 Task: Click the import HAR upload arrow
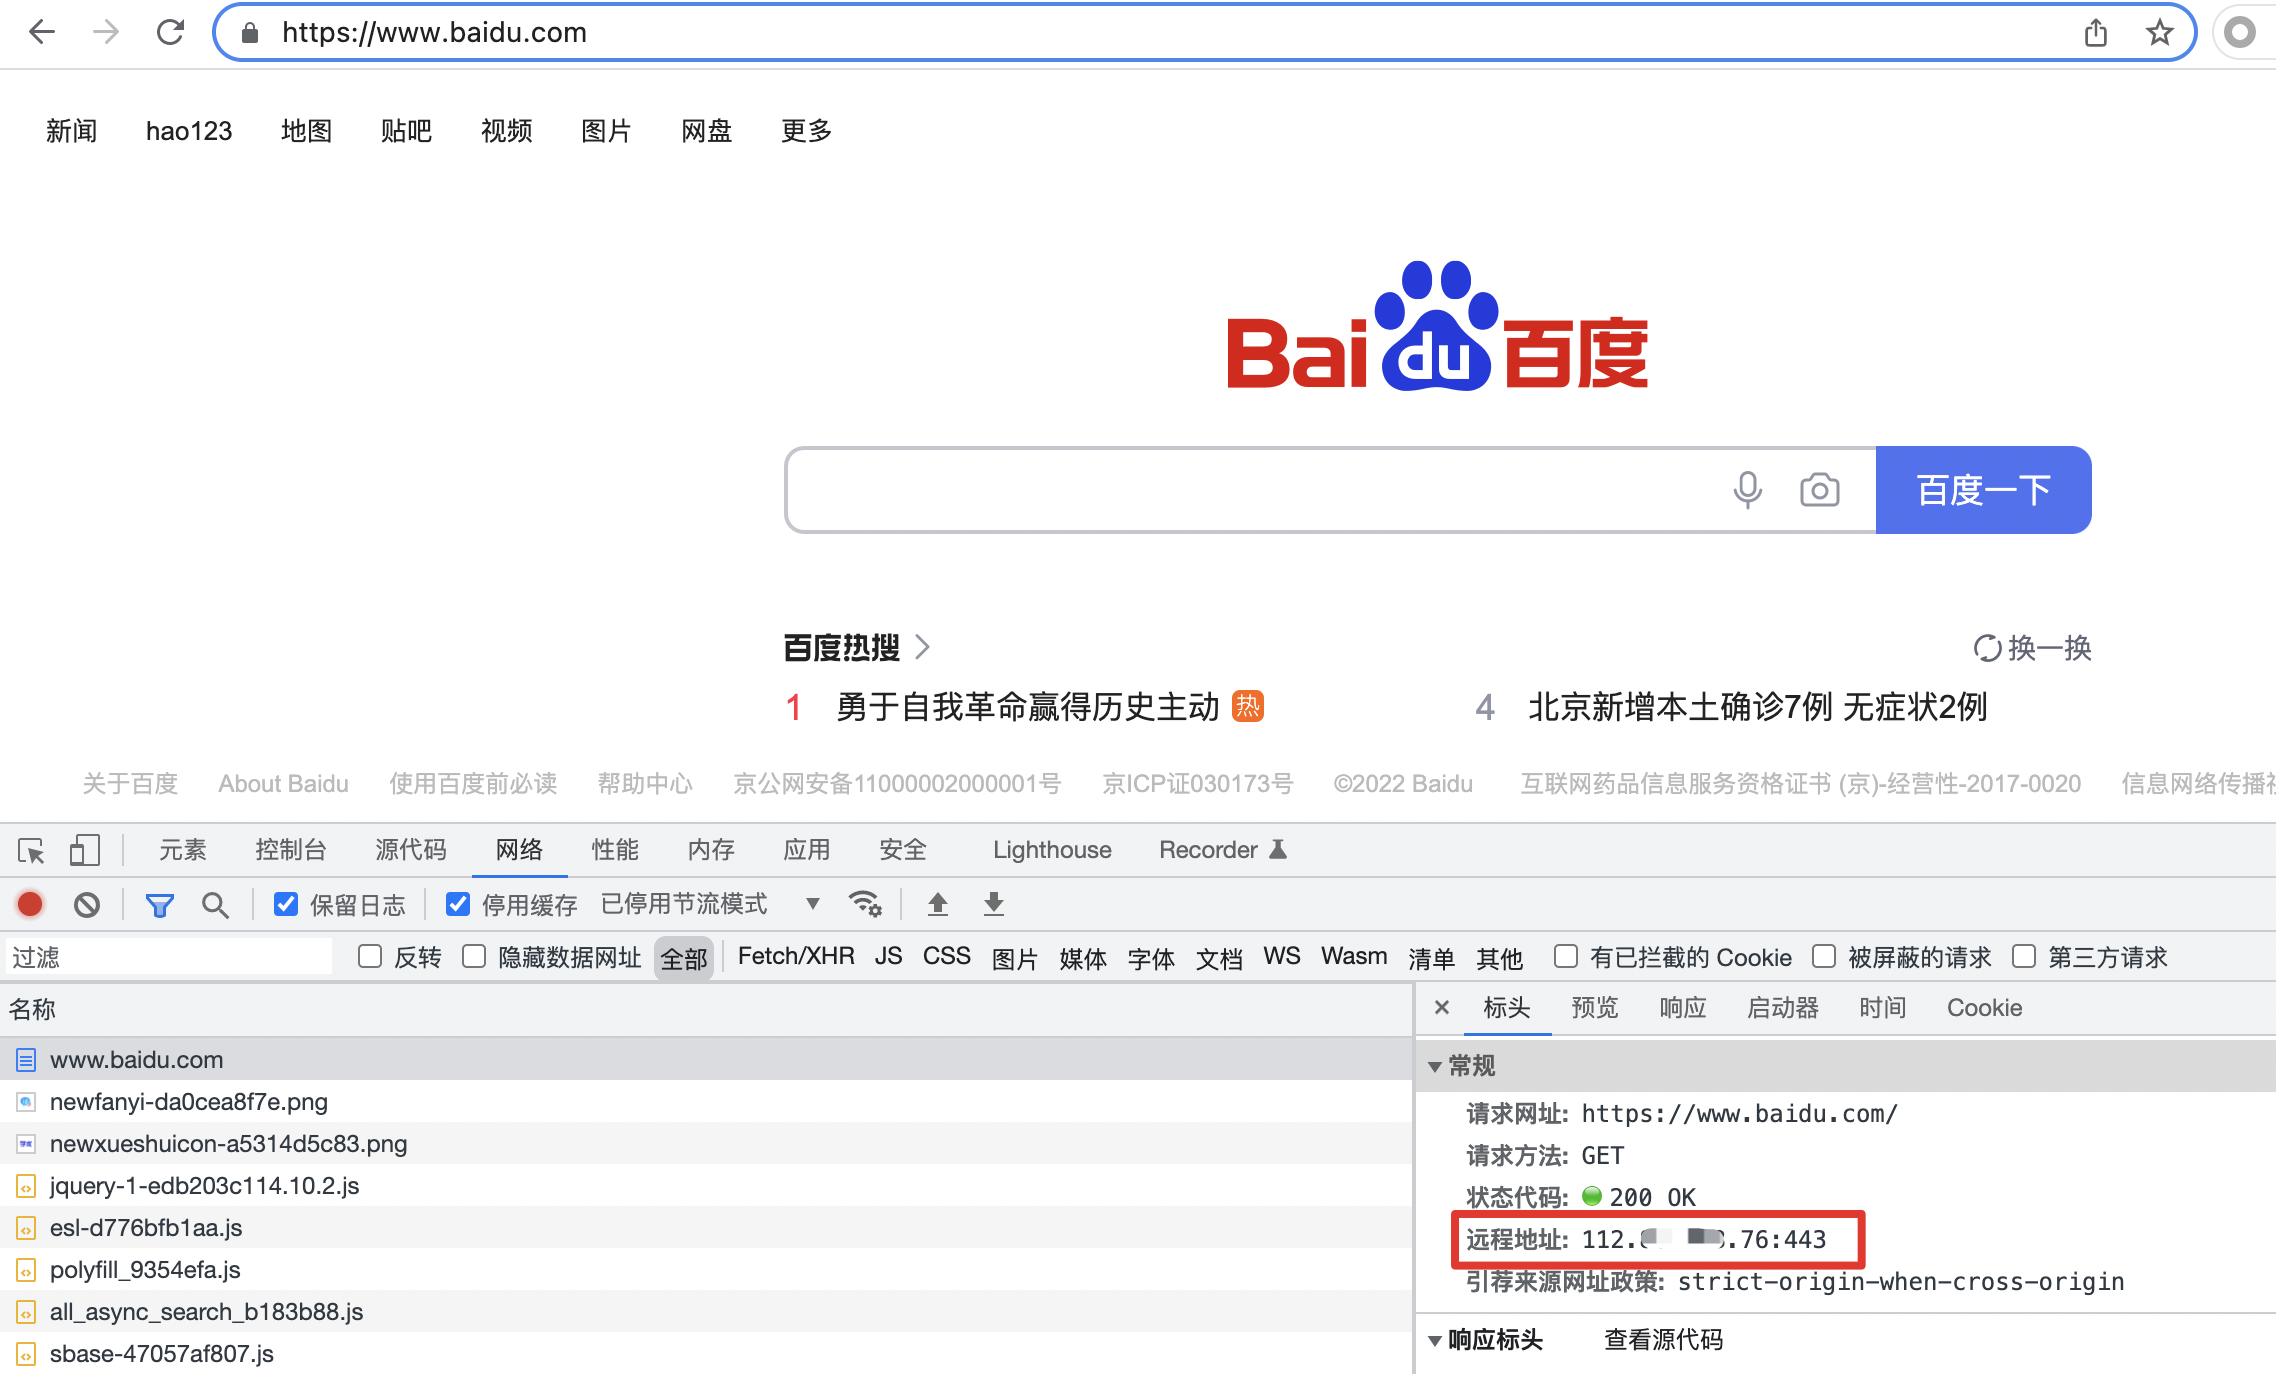(x=937, y=904)
